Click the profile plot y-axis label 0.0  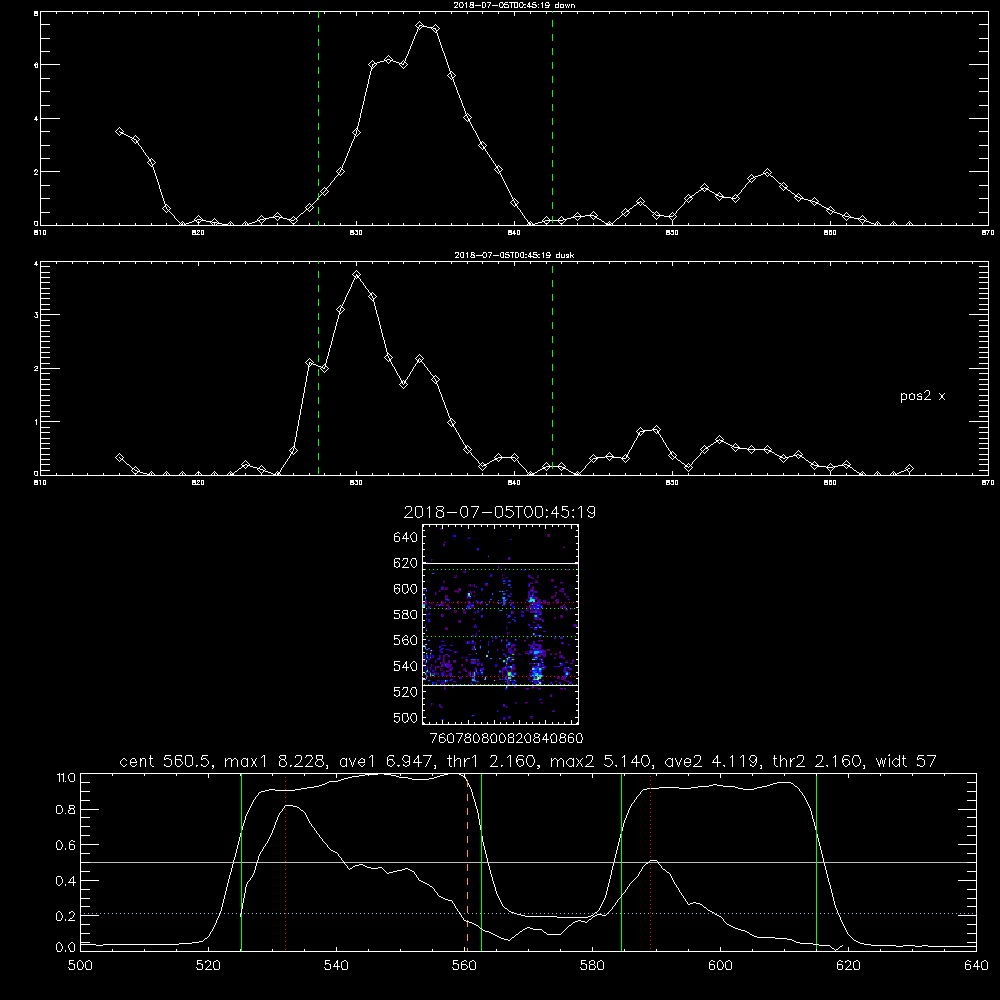(x=66, y=948)
